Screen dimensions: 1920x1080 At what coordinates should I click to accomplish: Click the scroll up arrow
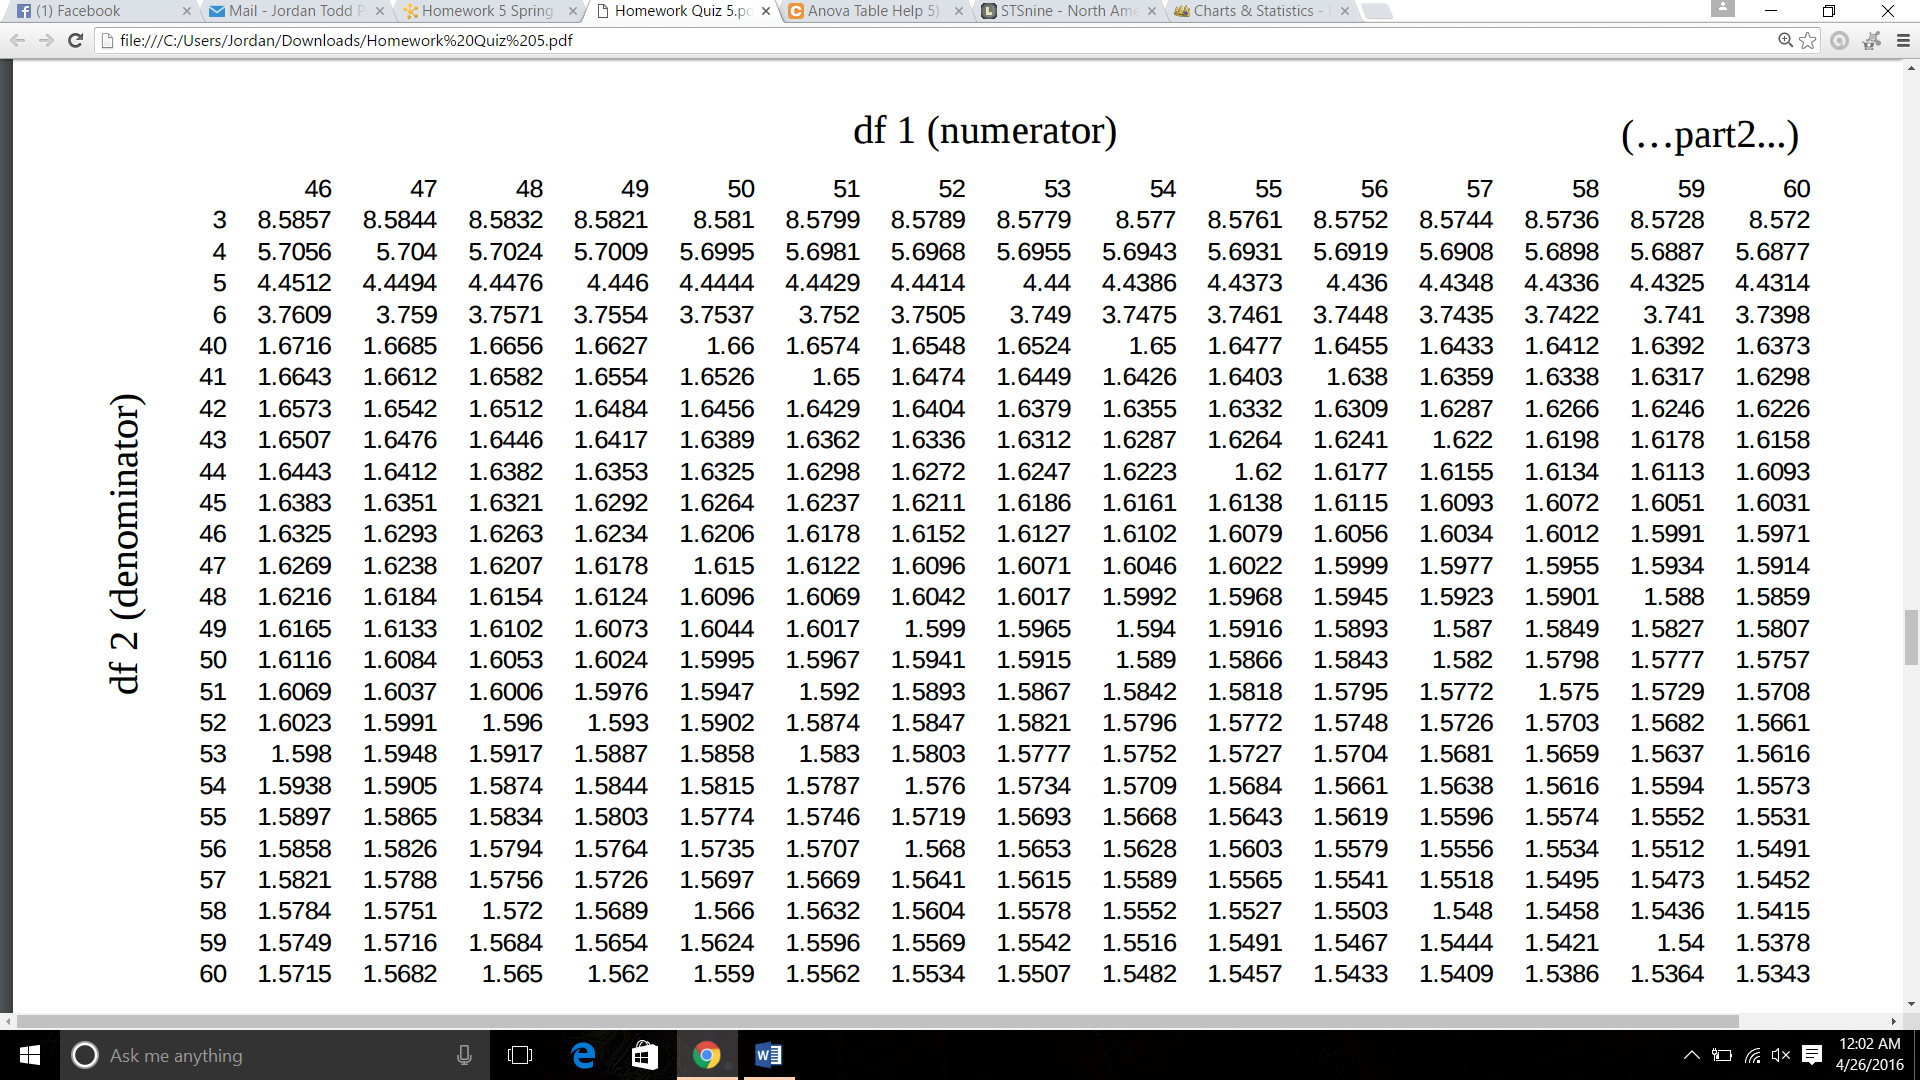click(x=1911, y=67)
